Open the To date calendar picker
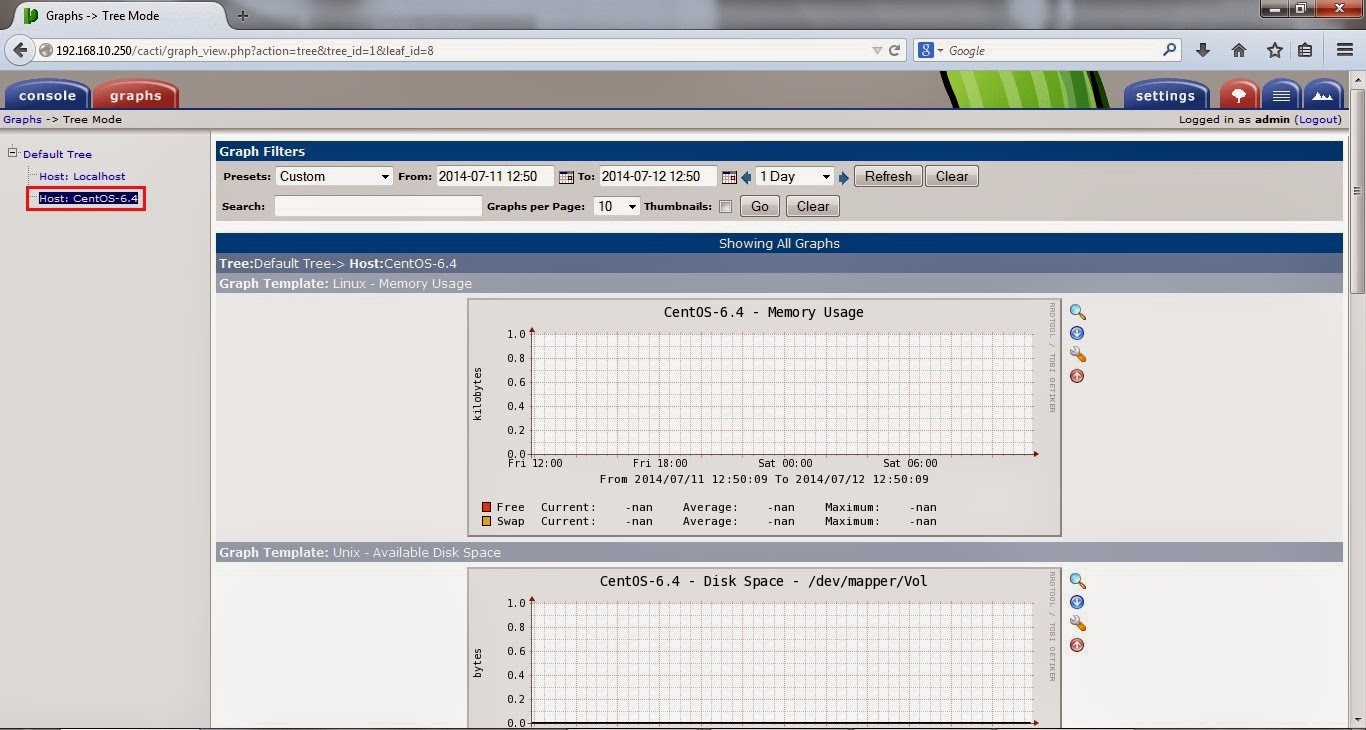This screenshot has width=1366, height=730. [729, 177]
